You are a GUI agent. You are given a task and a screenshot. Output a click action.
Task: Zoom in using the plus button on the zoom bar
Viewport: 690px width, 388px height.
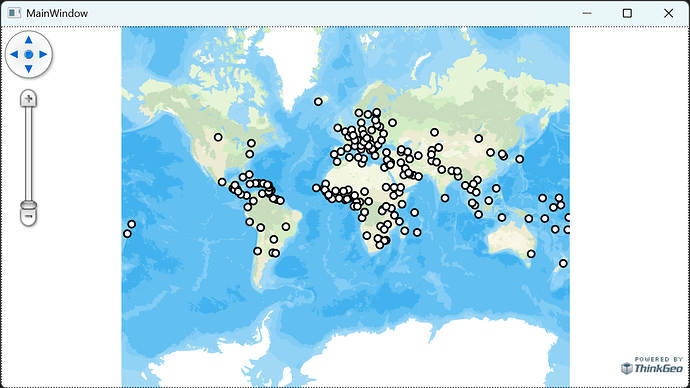tap(29, 99)
